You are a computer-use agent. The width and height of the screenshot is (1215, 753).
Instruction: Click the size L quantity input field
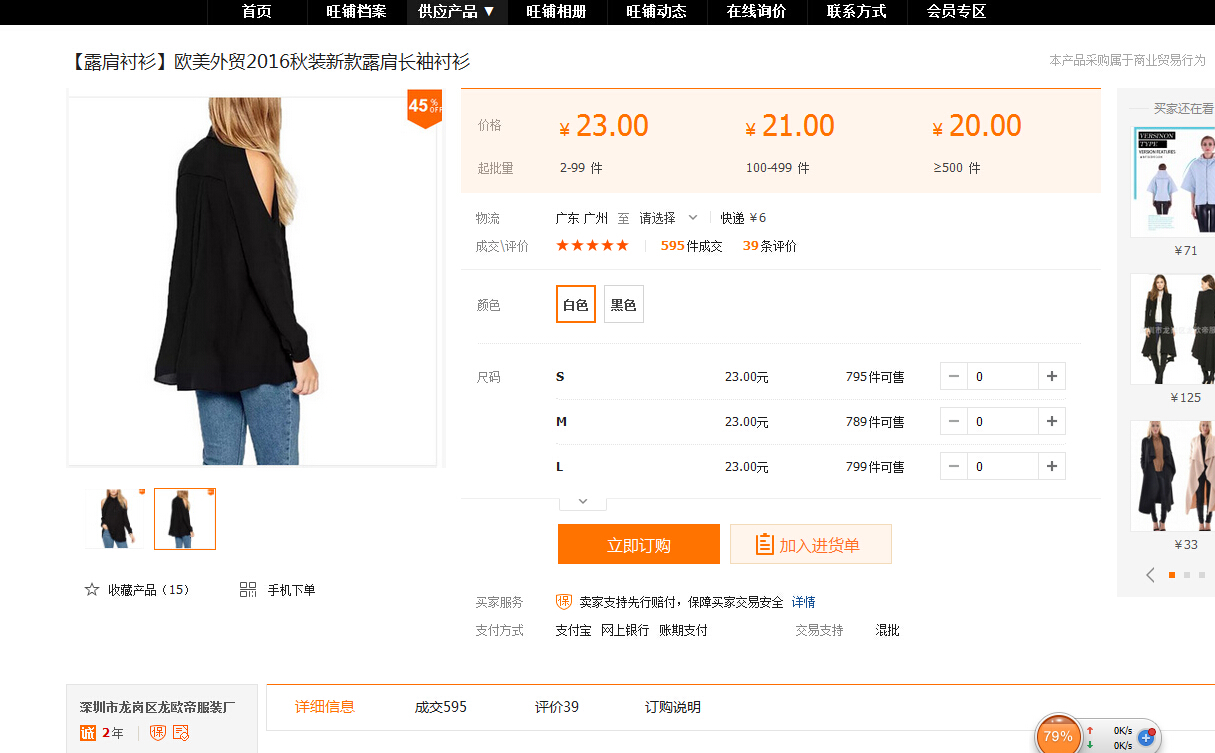point(1002,467)
